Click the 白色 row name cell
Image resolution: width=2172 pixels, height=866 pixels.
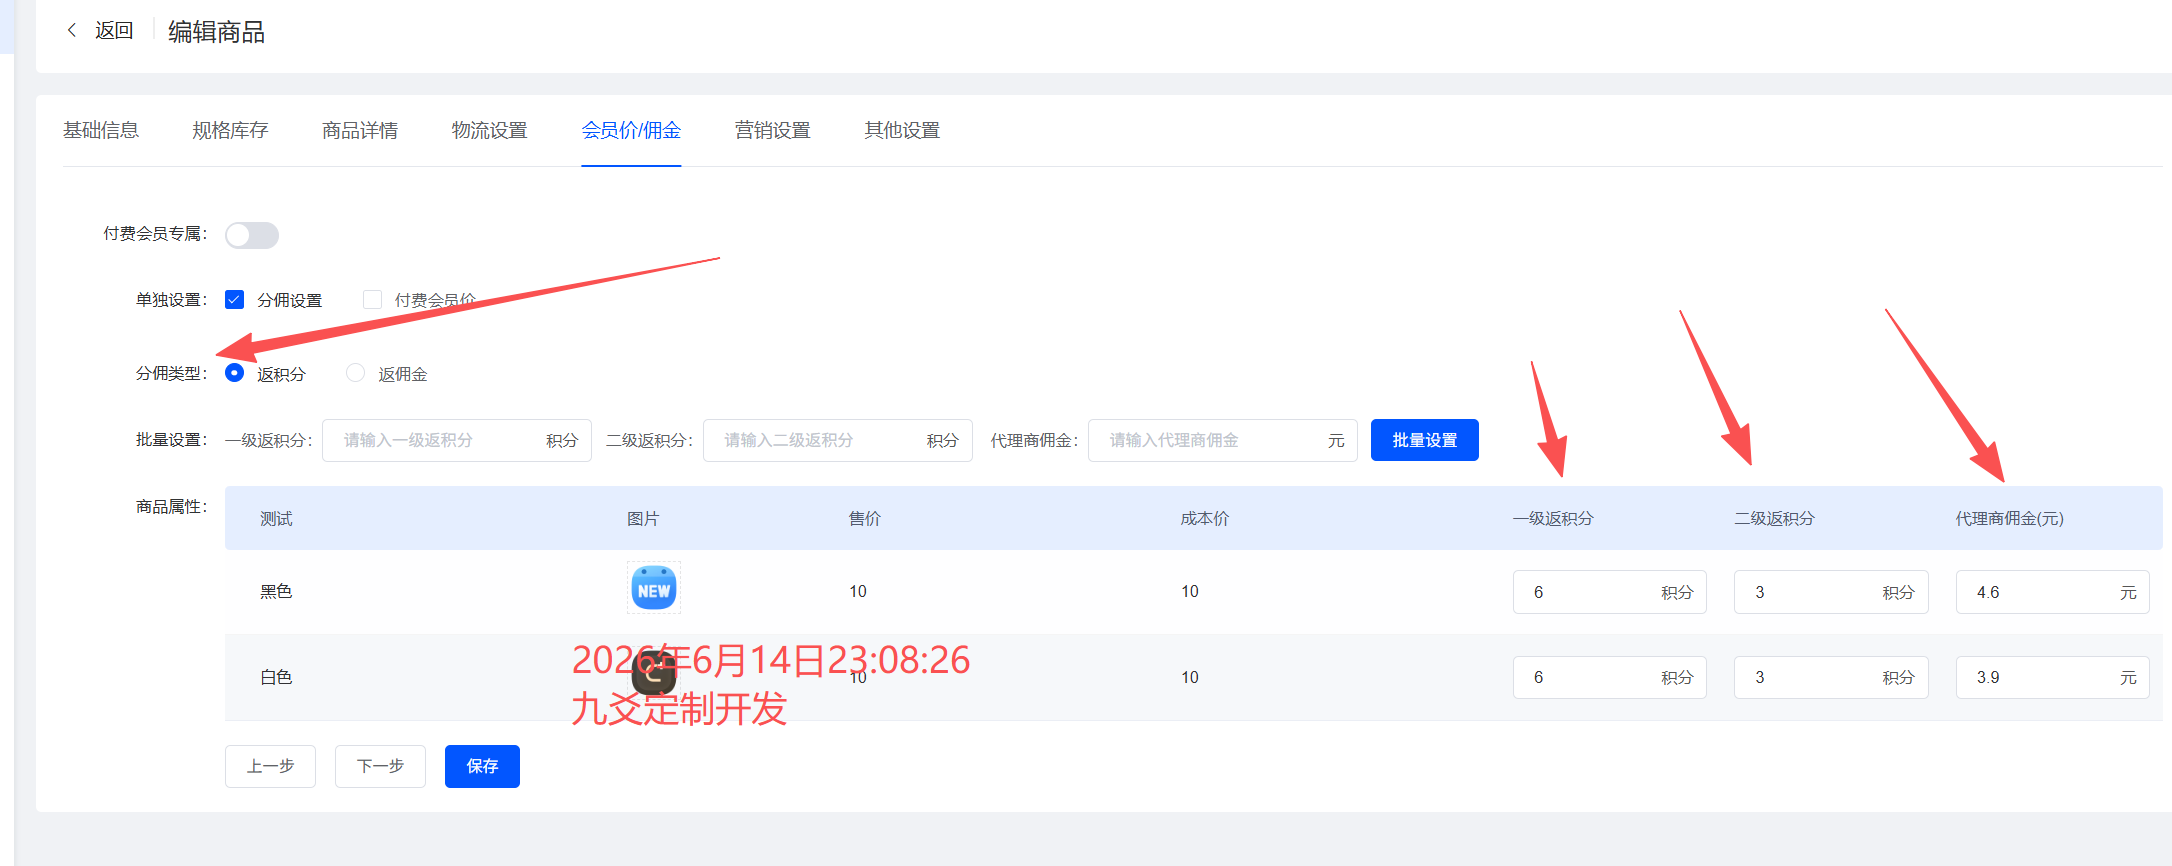point(276,677)
